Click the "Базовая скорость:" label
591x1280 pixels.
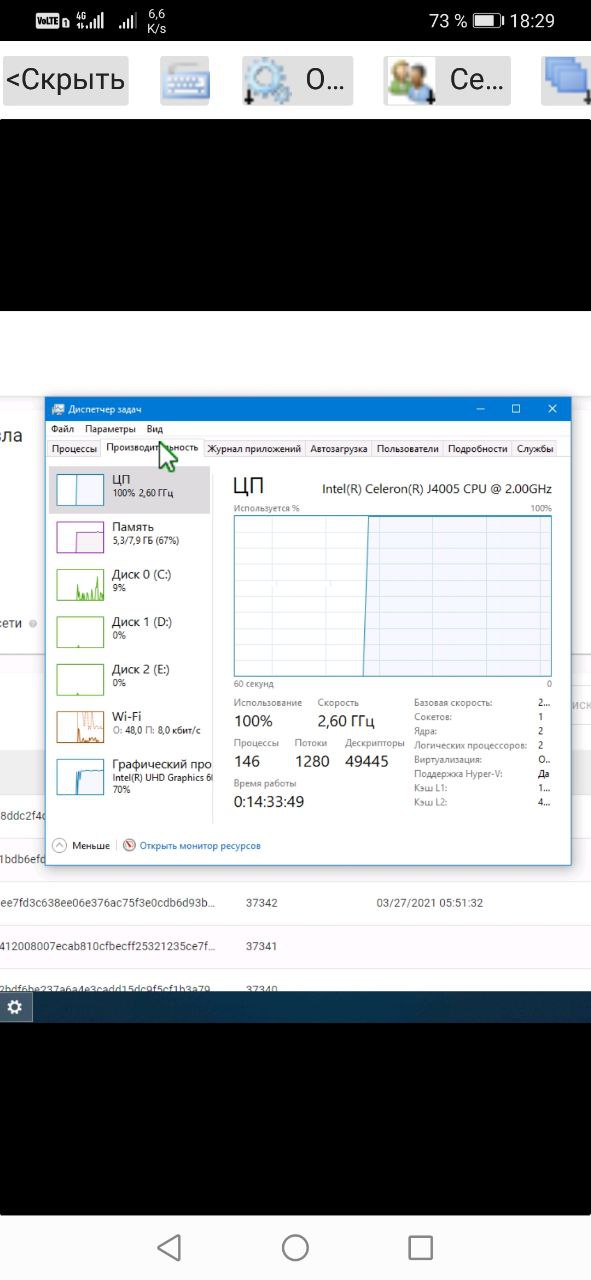click(453, 703)
